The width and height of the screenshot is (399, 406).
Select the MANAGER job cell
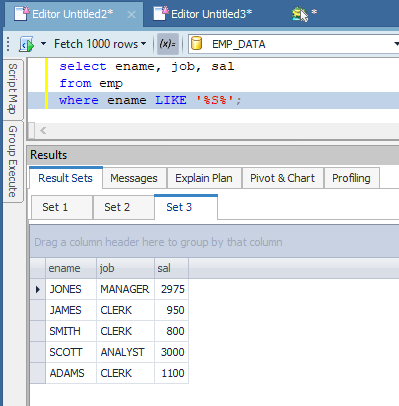(x=125, y=289)
